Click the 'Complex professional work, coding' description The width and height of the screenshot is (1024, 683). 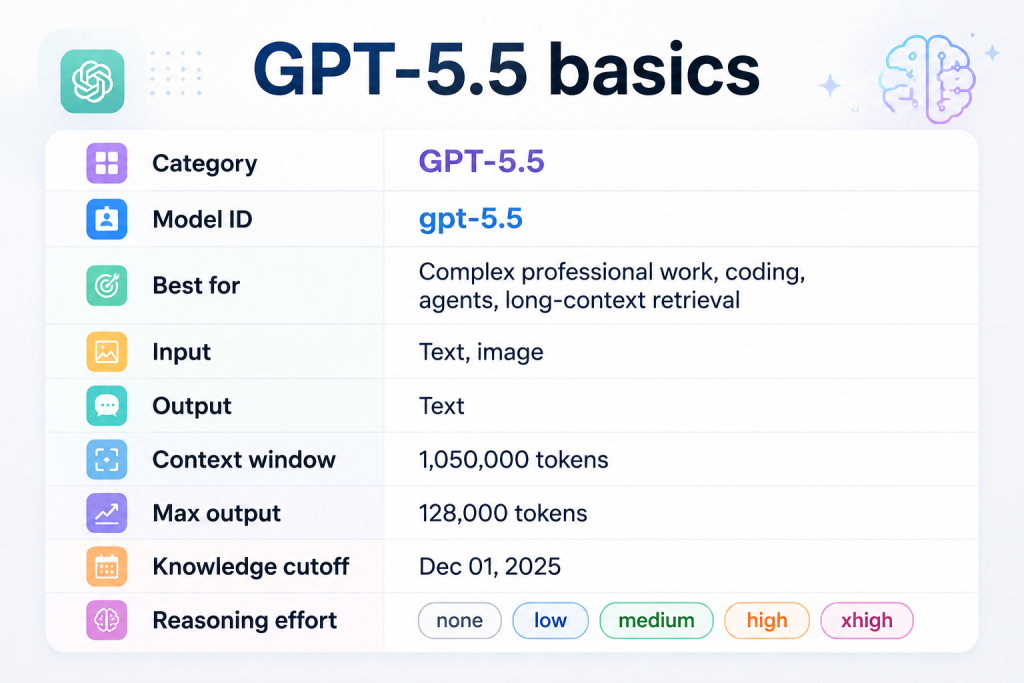click(x=612, y=286)
